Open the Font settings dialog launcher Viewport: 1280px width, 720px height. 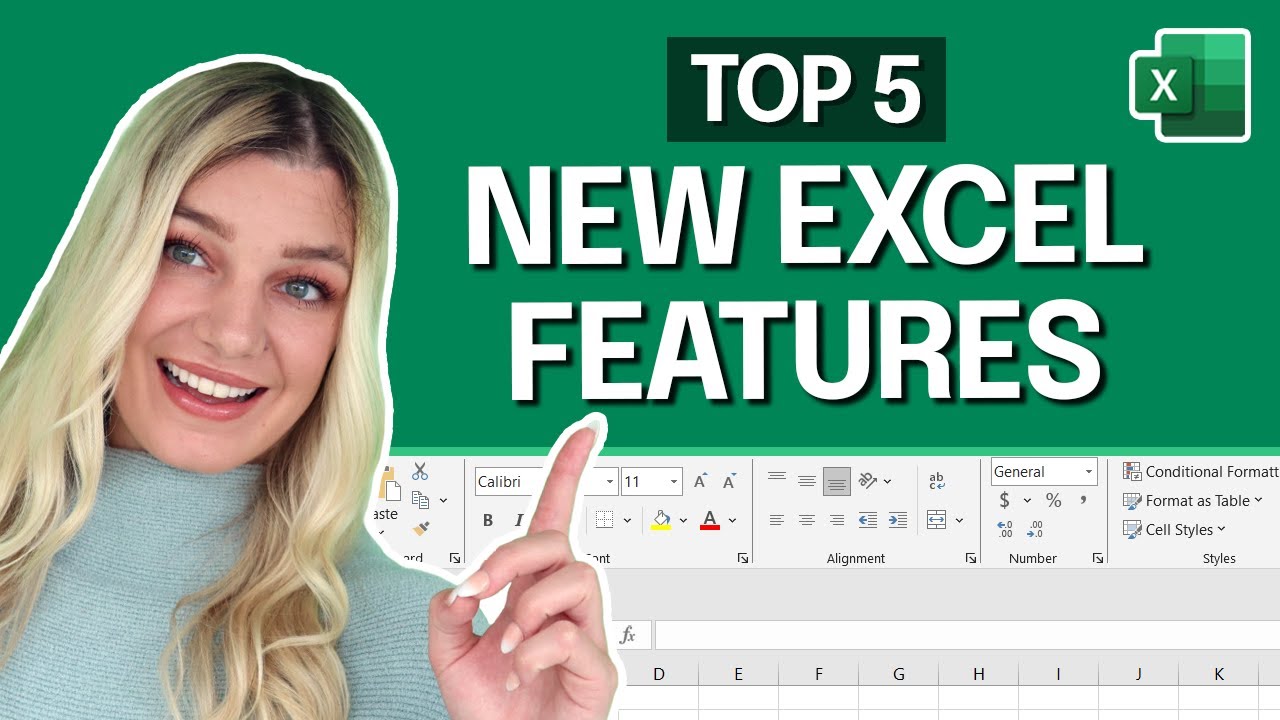742,558
